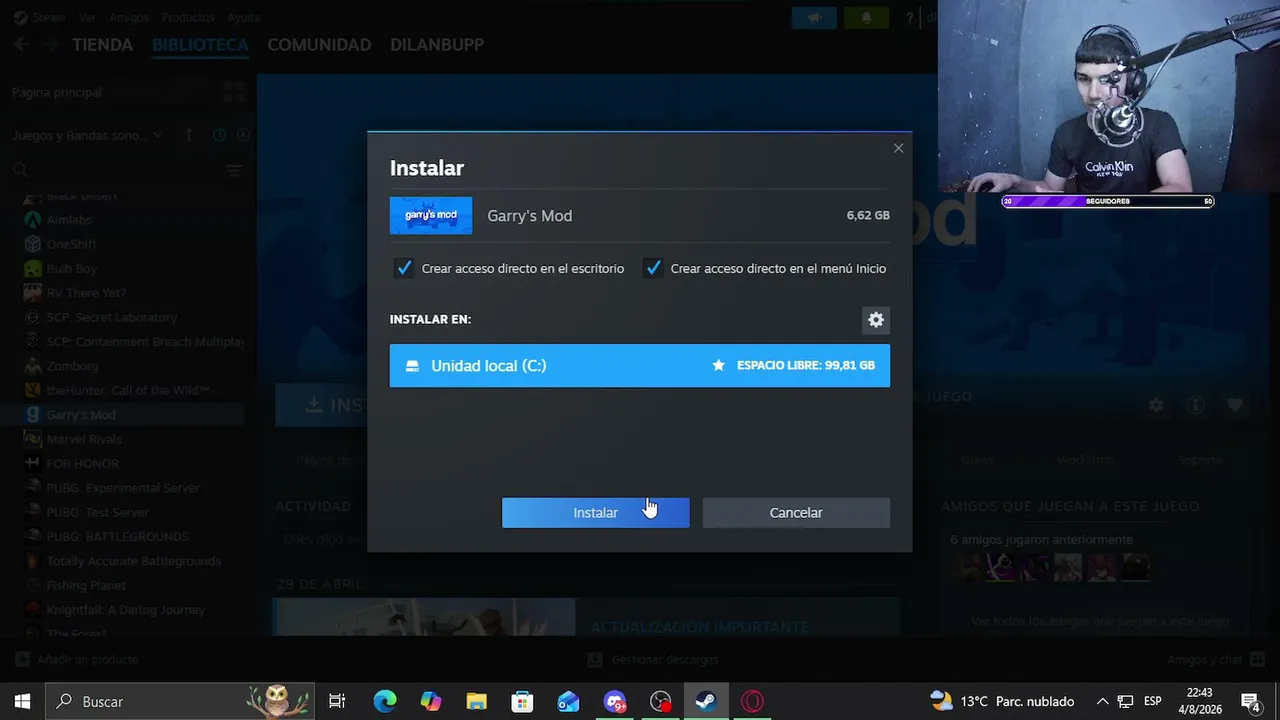
Task: Click the game info icon on Garry's Mod page
Action: pyautogui.click(x=1195, y=405)
